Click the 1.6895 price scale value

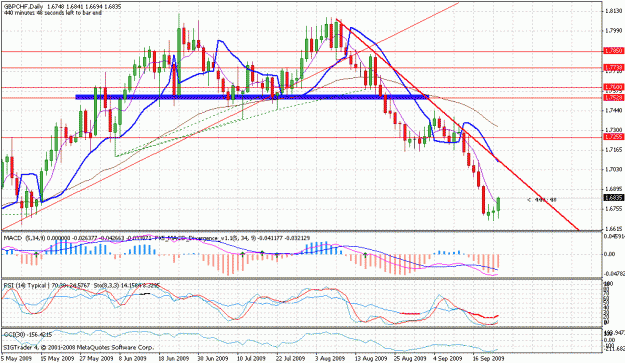click(613, 189)
